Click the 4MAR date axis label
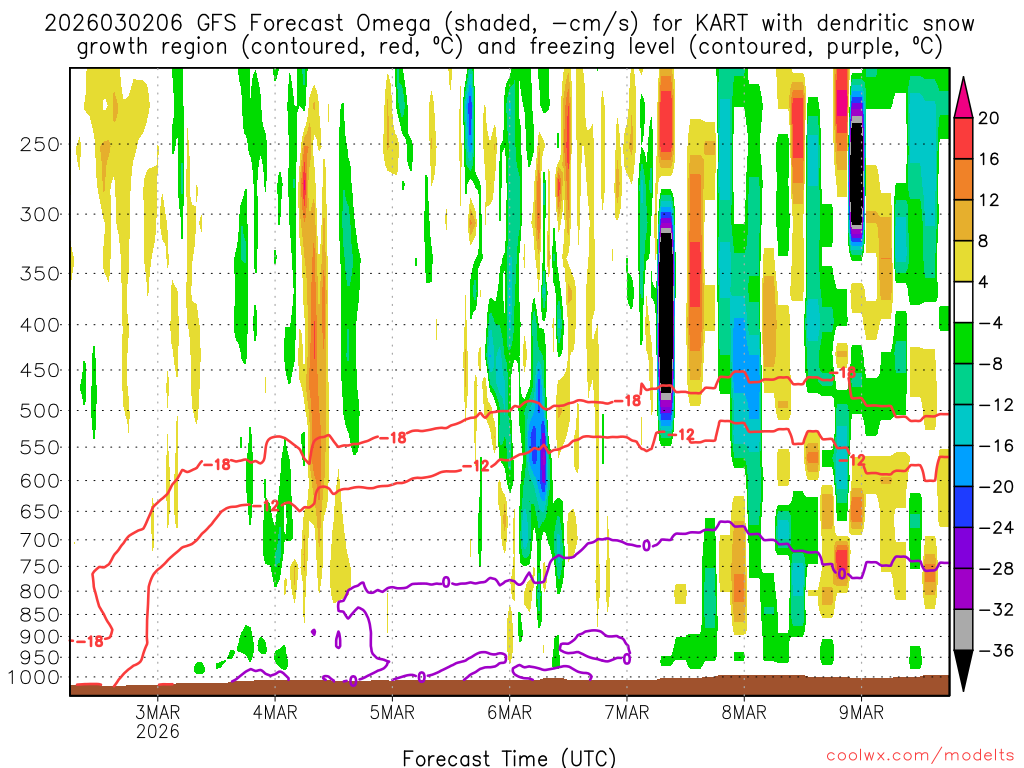 pyautogui.click(x=275, y=712)
